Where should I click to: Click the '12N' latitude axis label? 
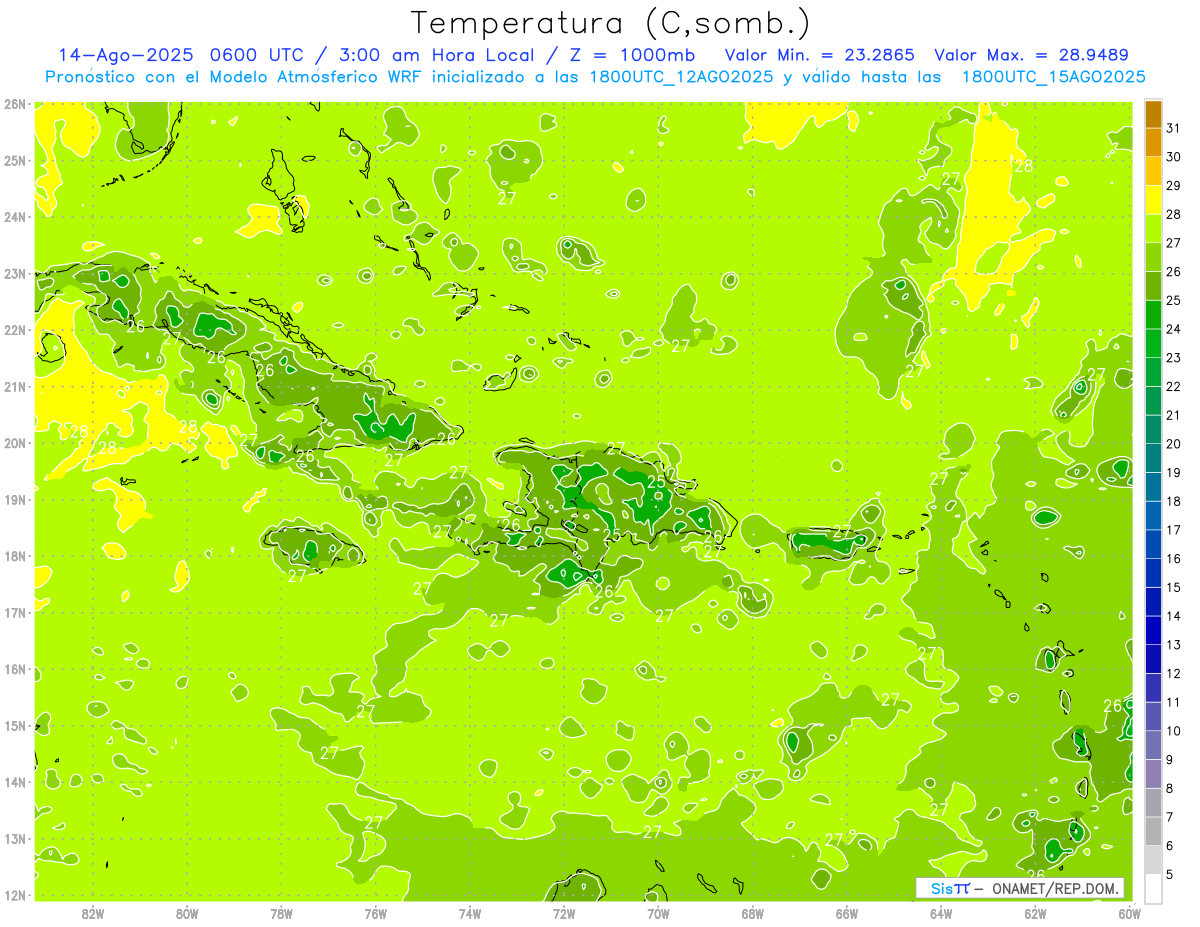click(x=15, y=895)
